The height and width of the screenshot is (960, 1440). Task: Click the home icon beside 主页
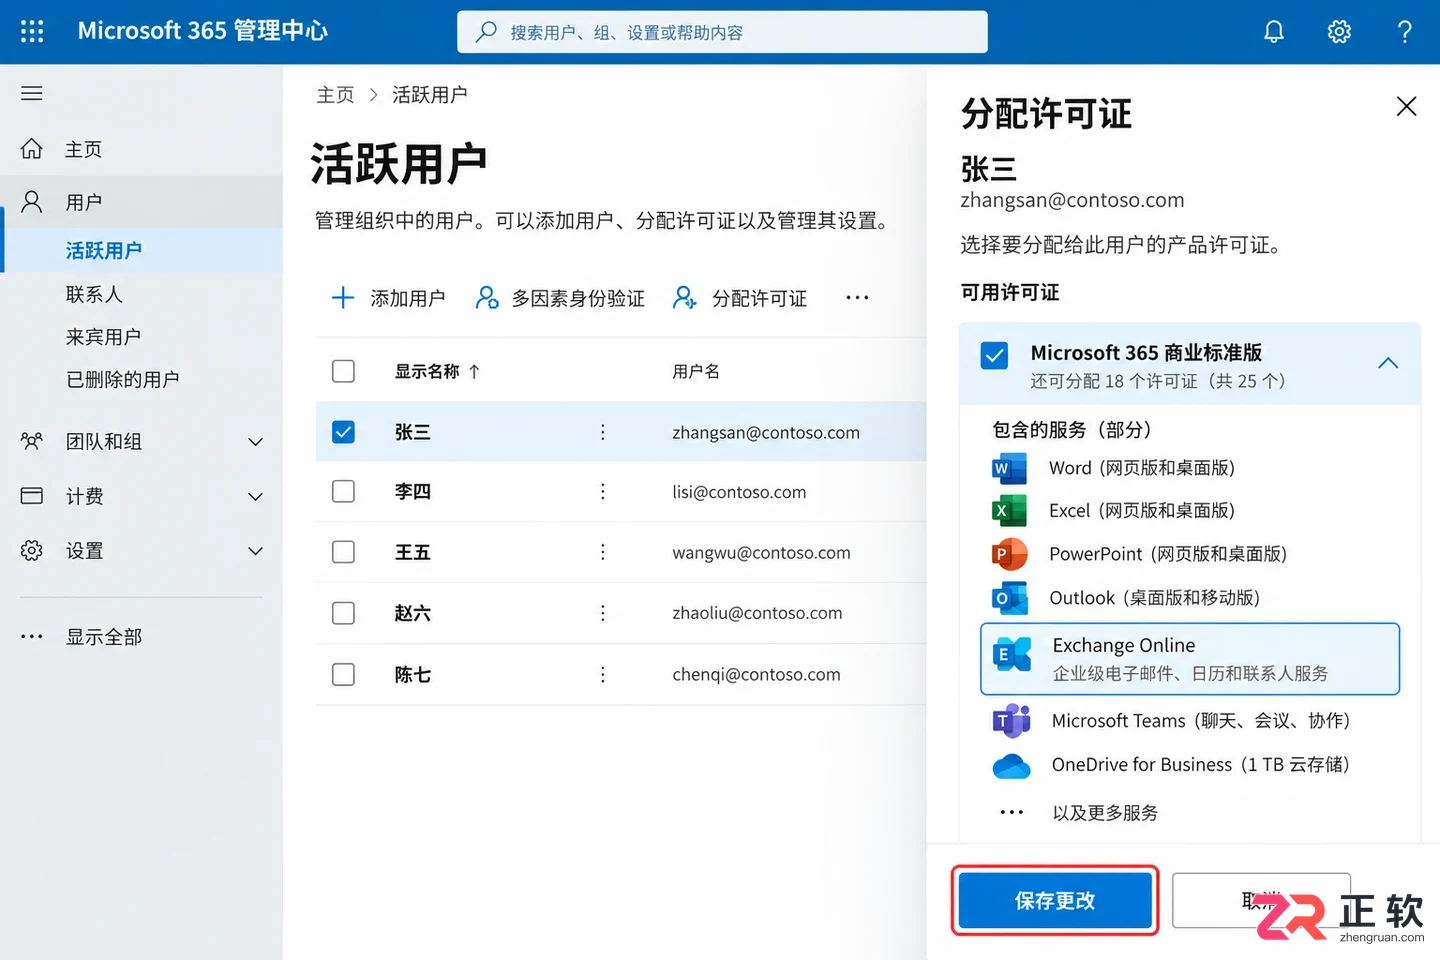coord(32,149)
